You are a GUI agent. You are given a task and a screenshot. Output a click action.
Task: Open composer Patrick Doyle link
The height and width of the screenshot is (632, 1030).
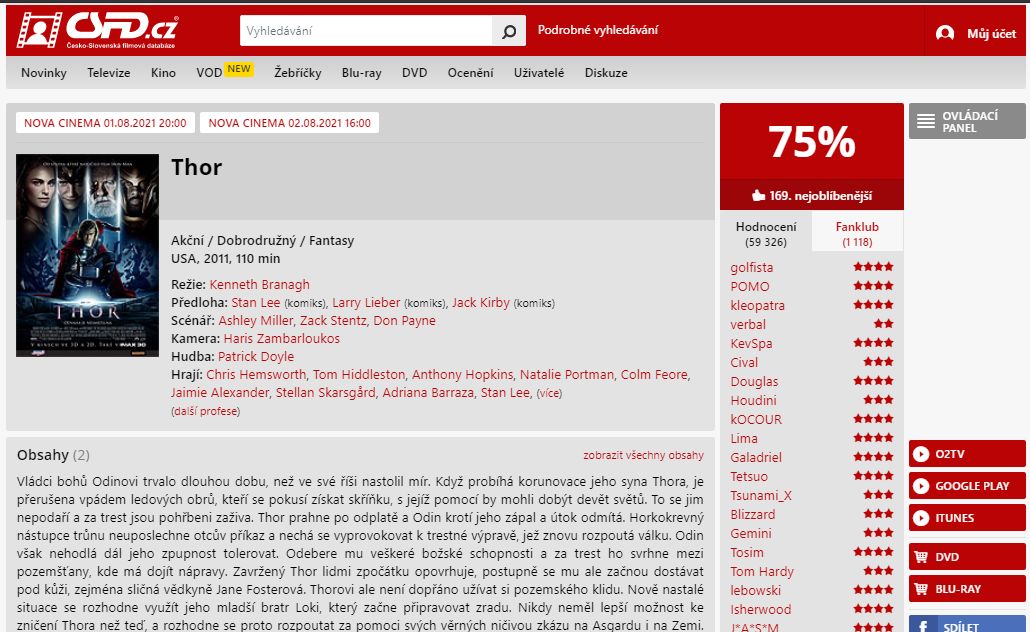256,357
